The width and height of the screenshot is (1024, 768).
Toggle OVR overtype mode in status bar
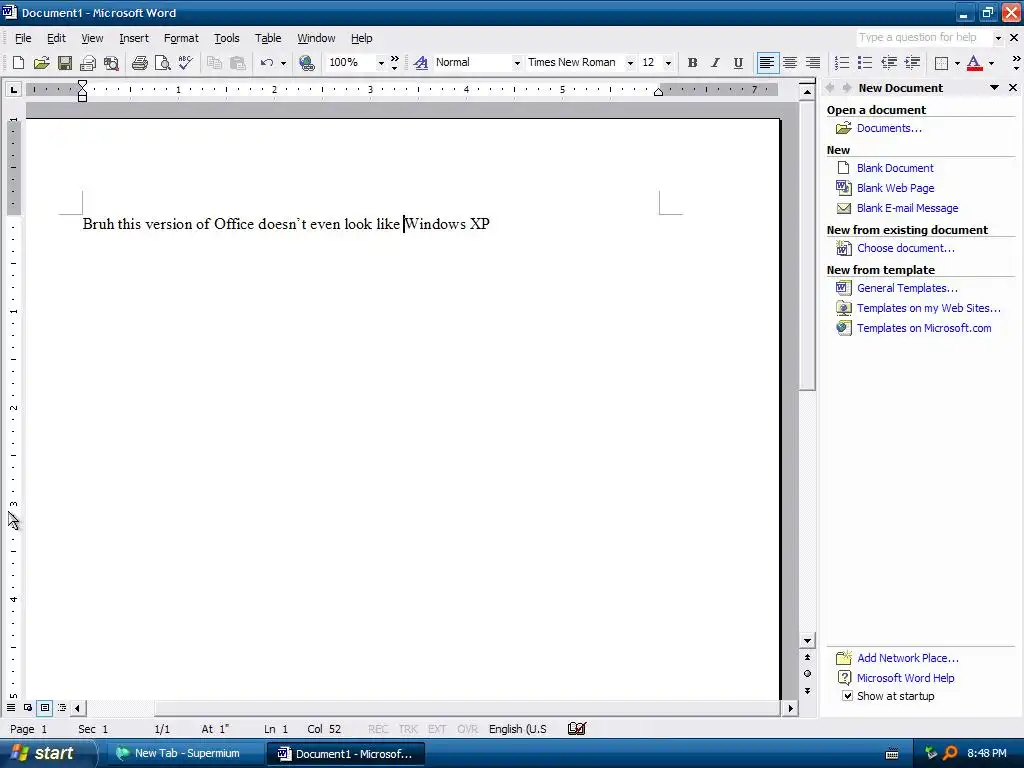point(467,729)
